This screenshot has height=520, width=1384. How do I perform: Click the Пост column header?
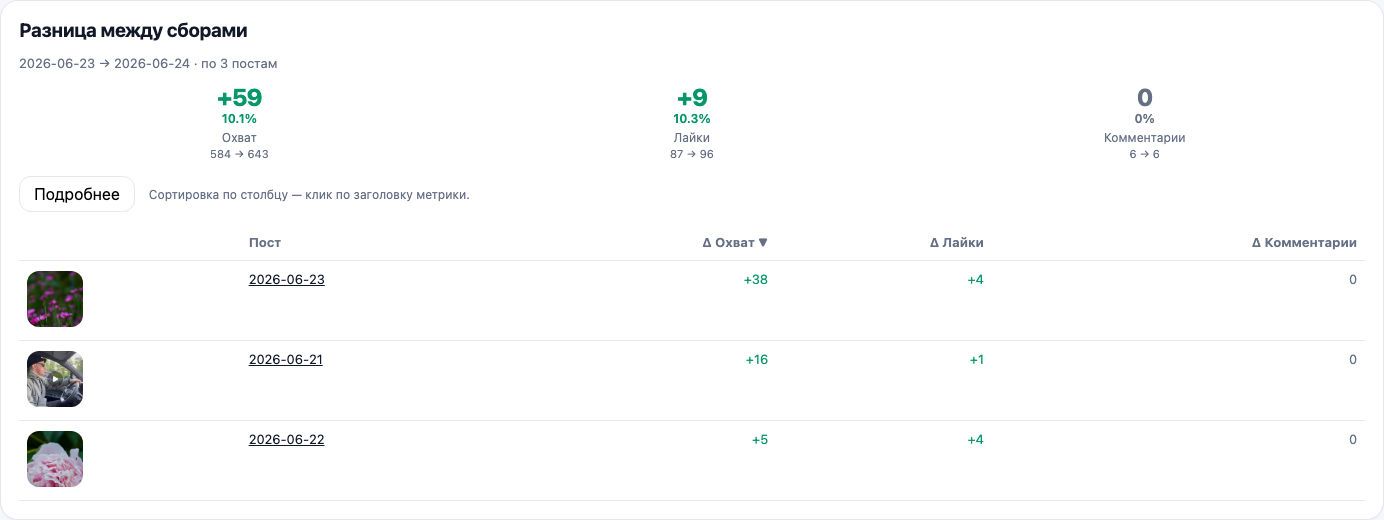tap(265, 242)
